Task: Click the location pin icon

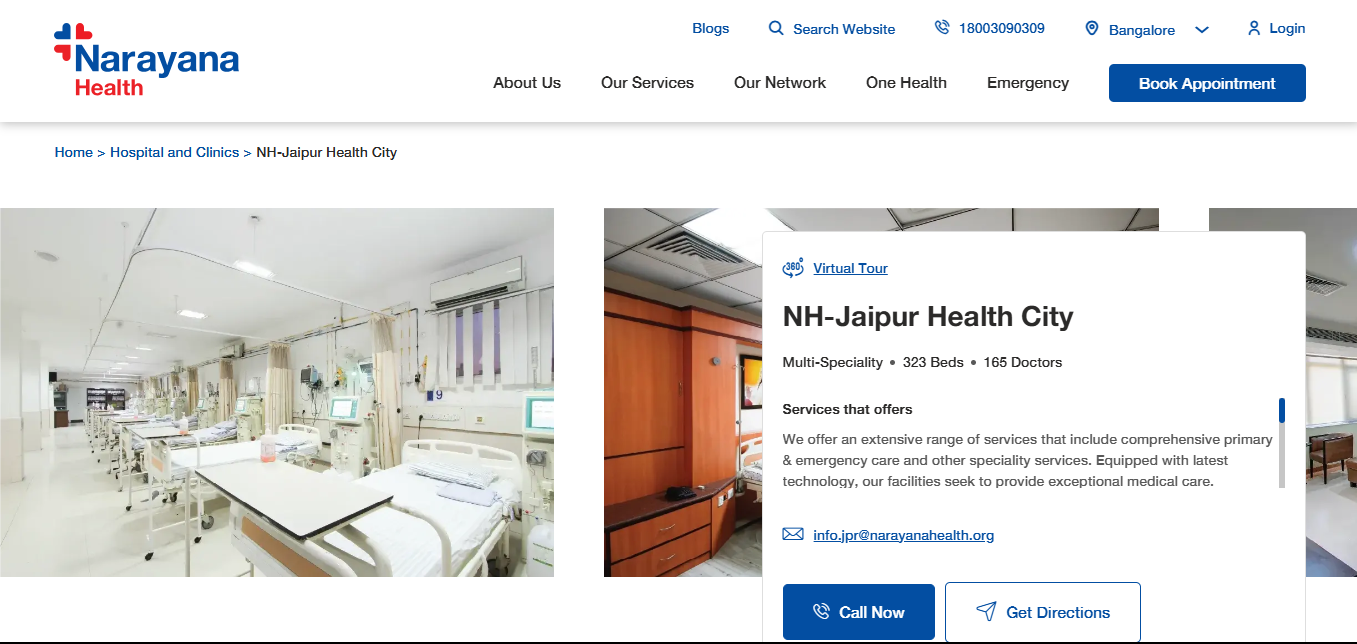Action: point(1092,29)
